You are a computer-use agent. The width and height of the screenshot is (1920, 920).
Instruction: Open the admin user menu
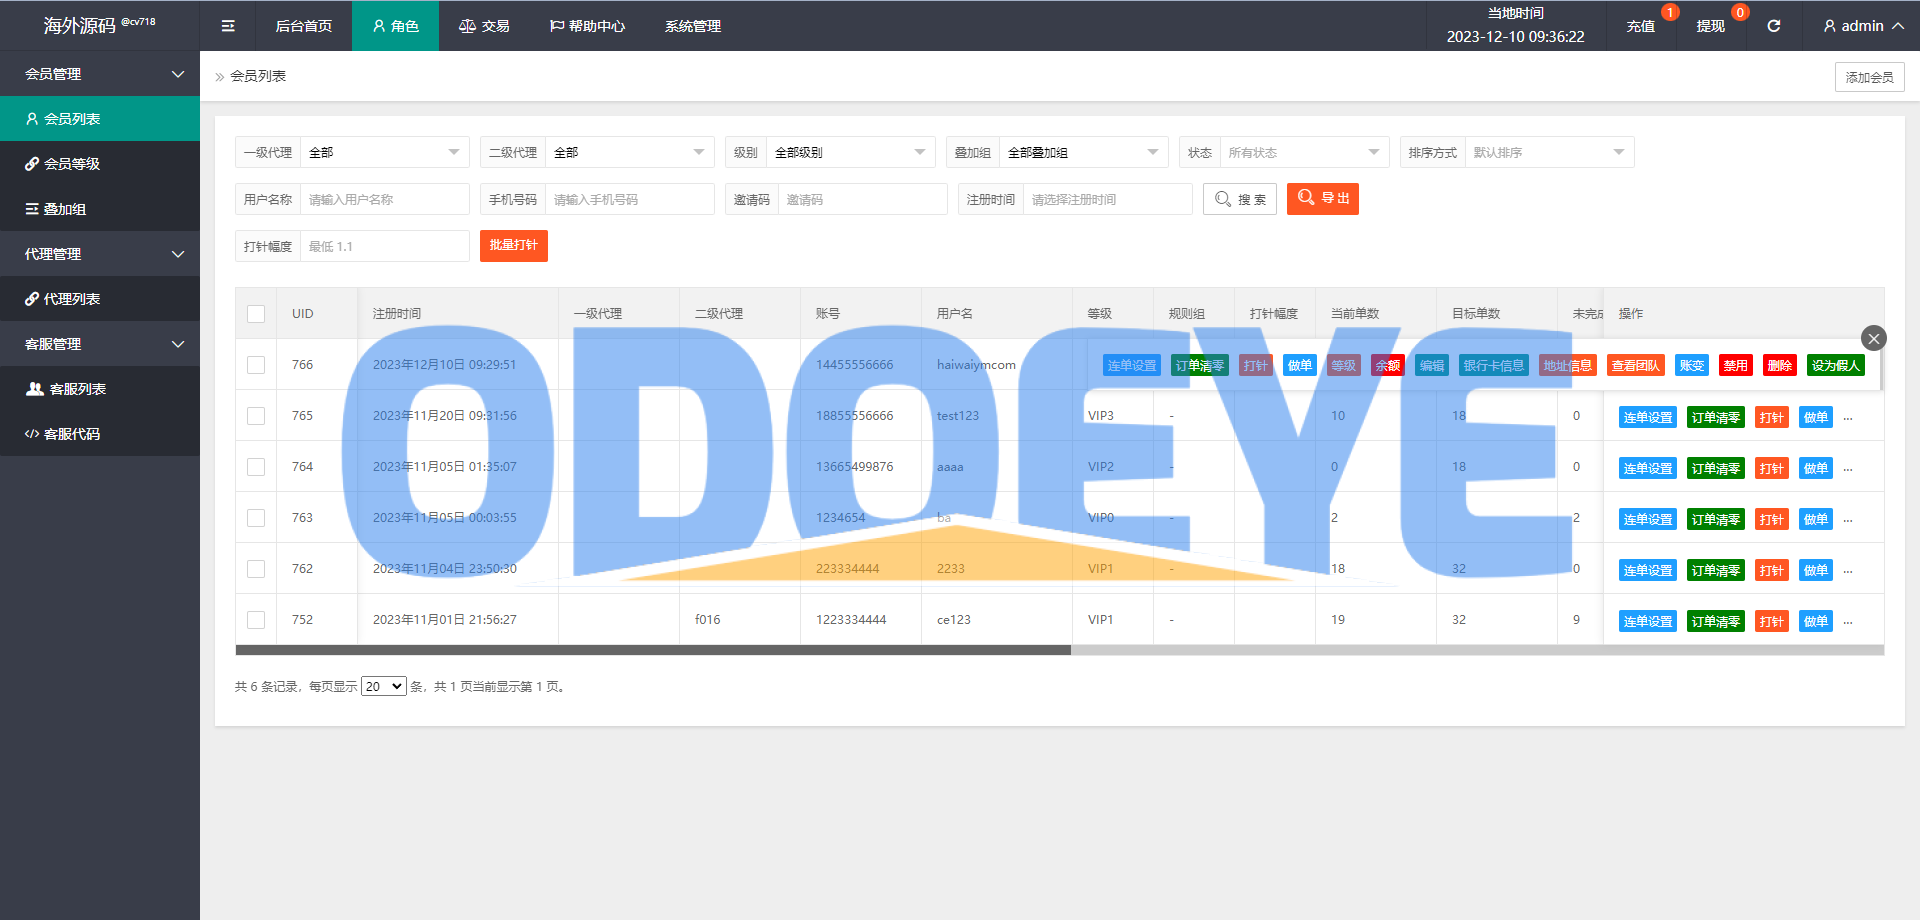1863,26
